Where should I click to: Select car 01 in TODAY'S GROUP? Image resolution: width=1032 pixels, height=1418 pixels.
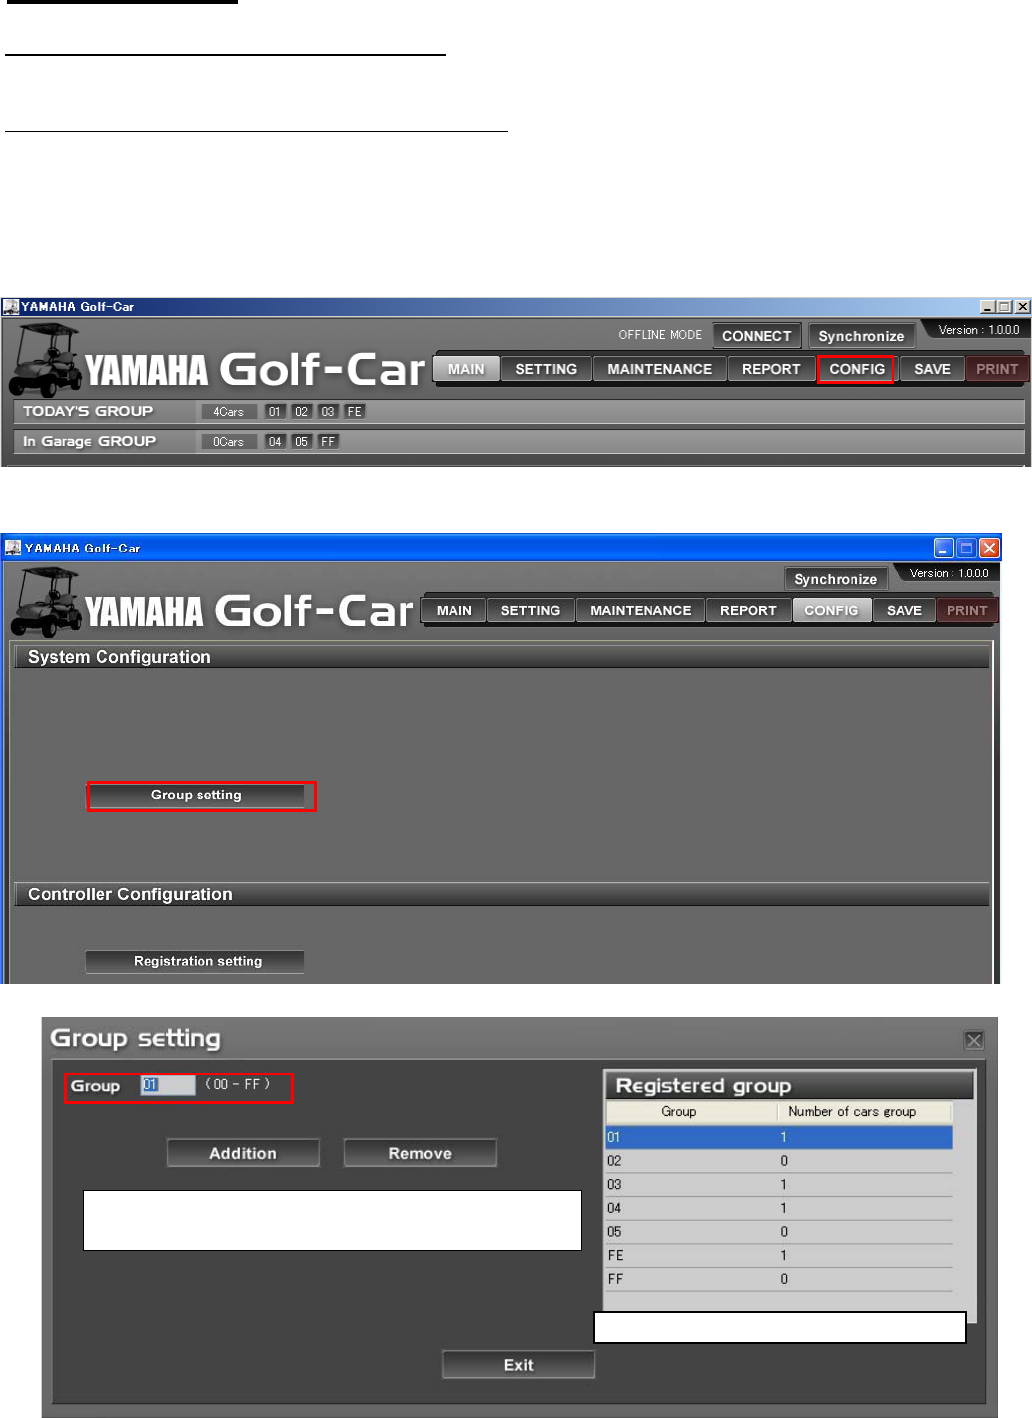pos(275,412)
